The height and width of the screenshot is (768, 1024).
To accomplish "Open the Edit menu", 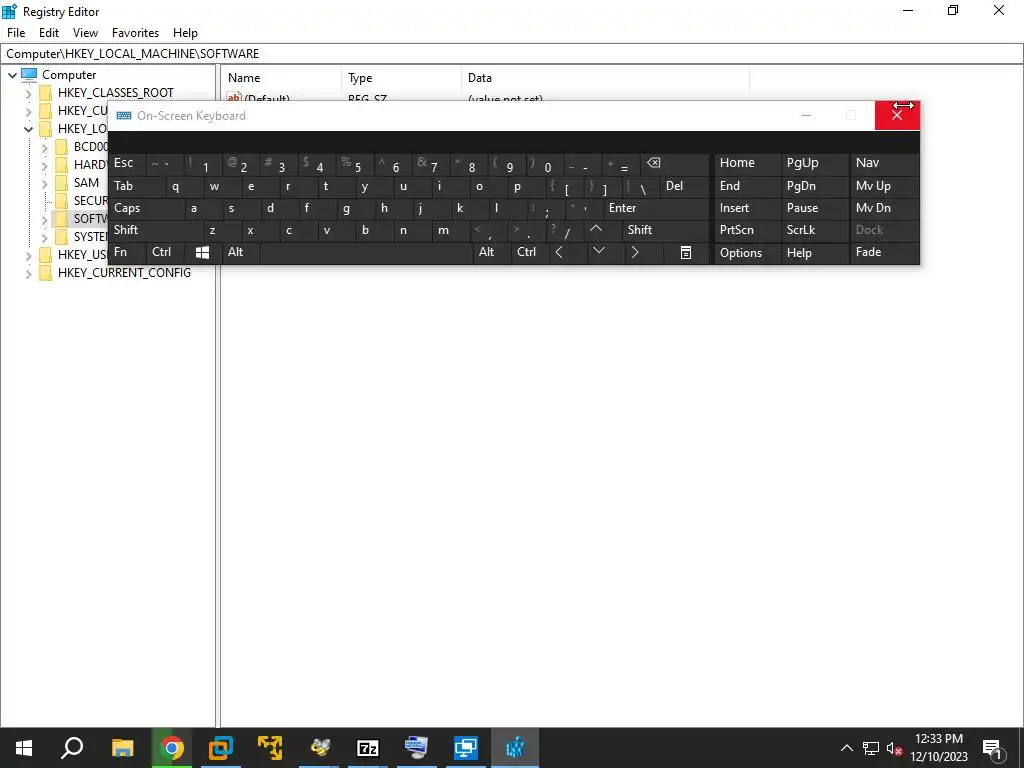I will [49, 33].
